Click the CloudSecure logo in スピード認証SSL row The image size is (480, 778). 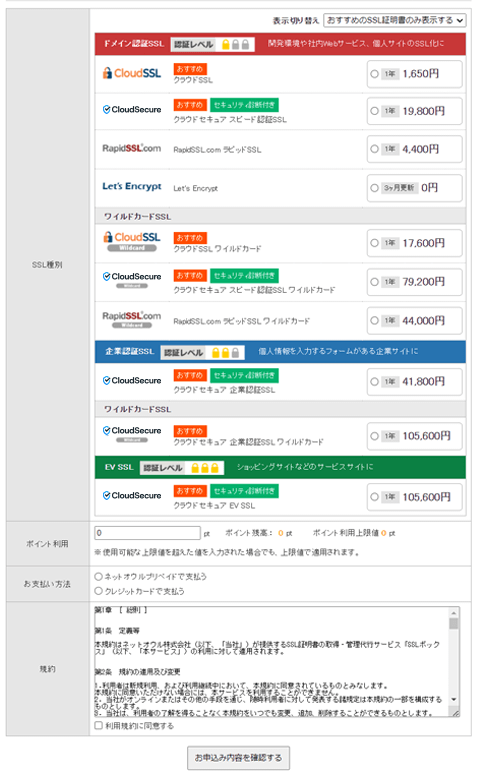click(132, 110)
